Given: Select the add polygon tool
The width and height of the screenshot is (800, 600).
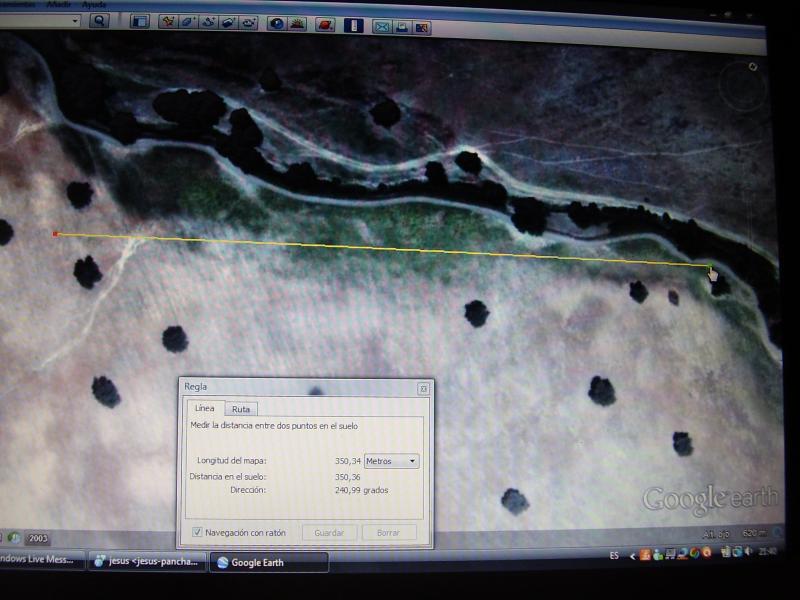Looking at the screenshot, I should pos(188,21).
